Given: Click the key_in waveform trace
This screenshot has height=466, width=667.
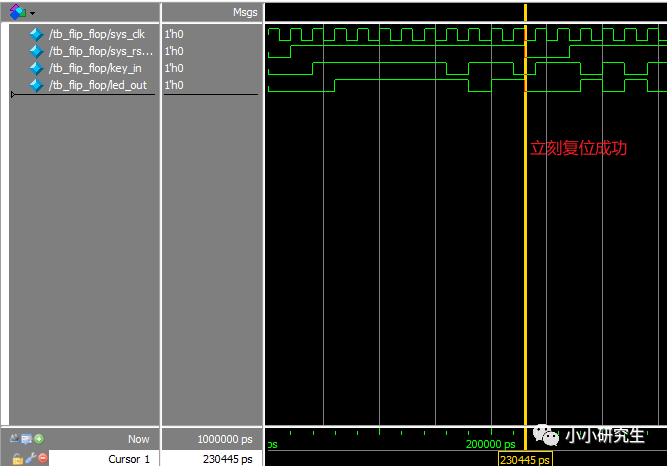Looking at the screenshot, I should point(466,68).
